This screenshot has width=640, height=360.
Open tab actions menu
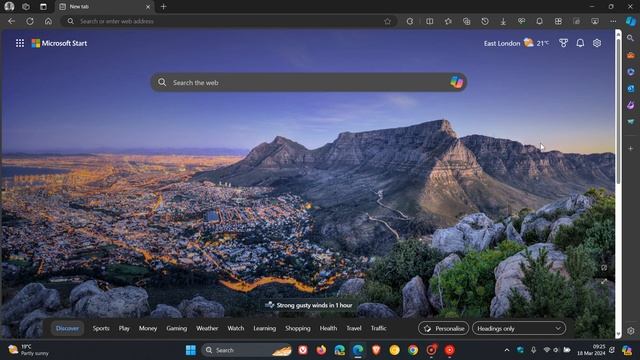pyautogui.click(x=43, y=7)
